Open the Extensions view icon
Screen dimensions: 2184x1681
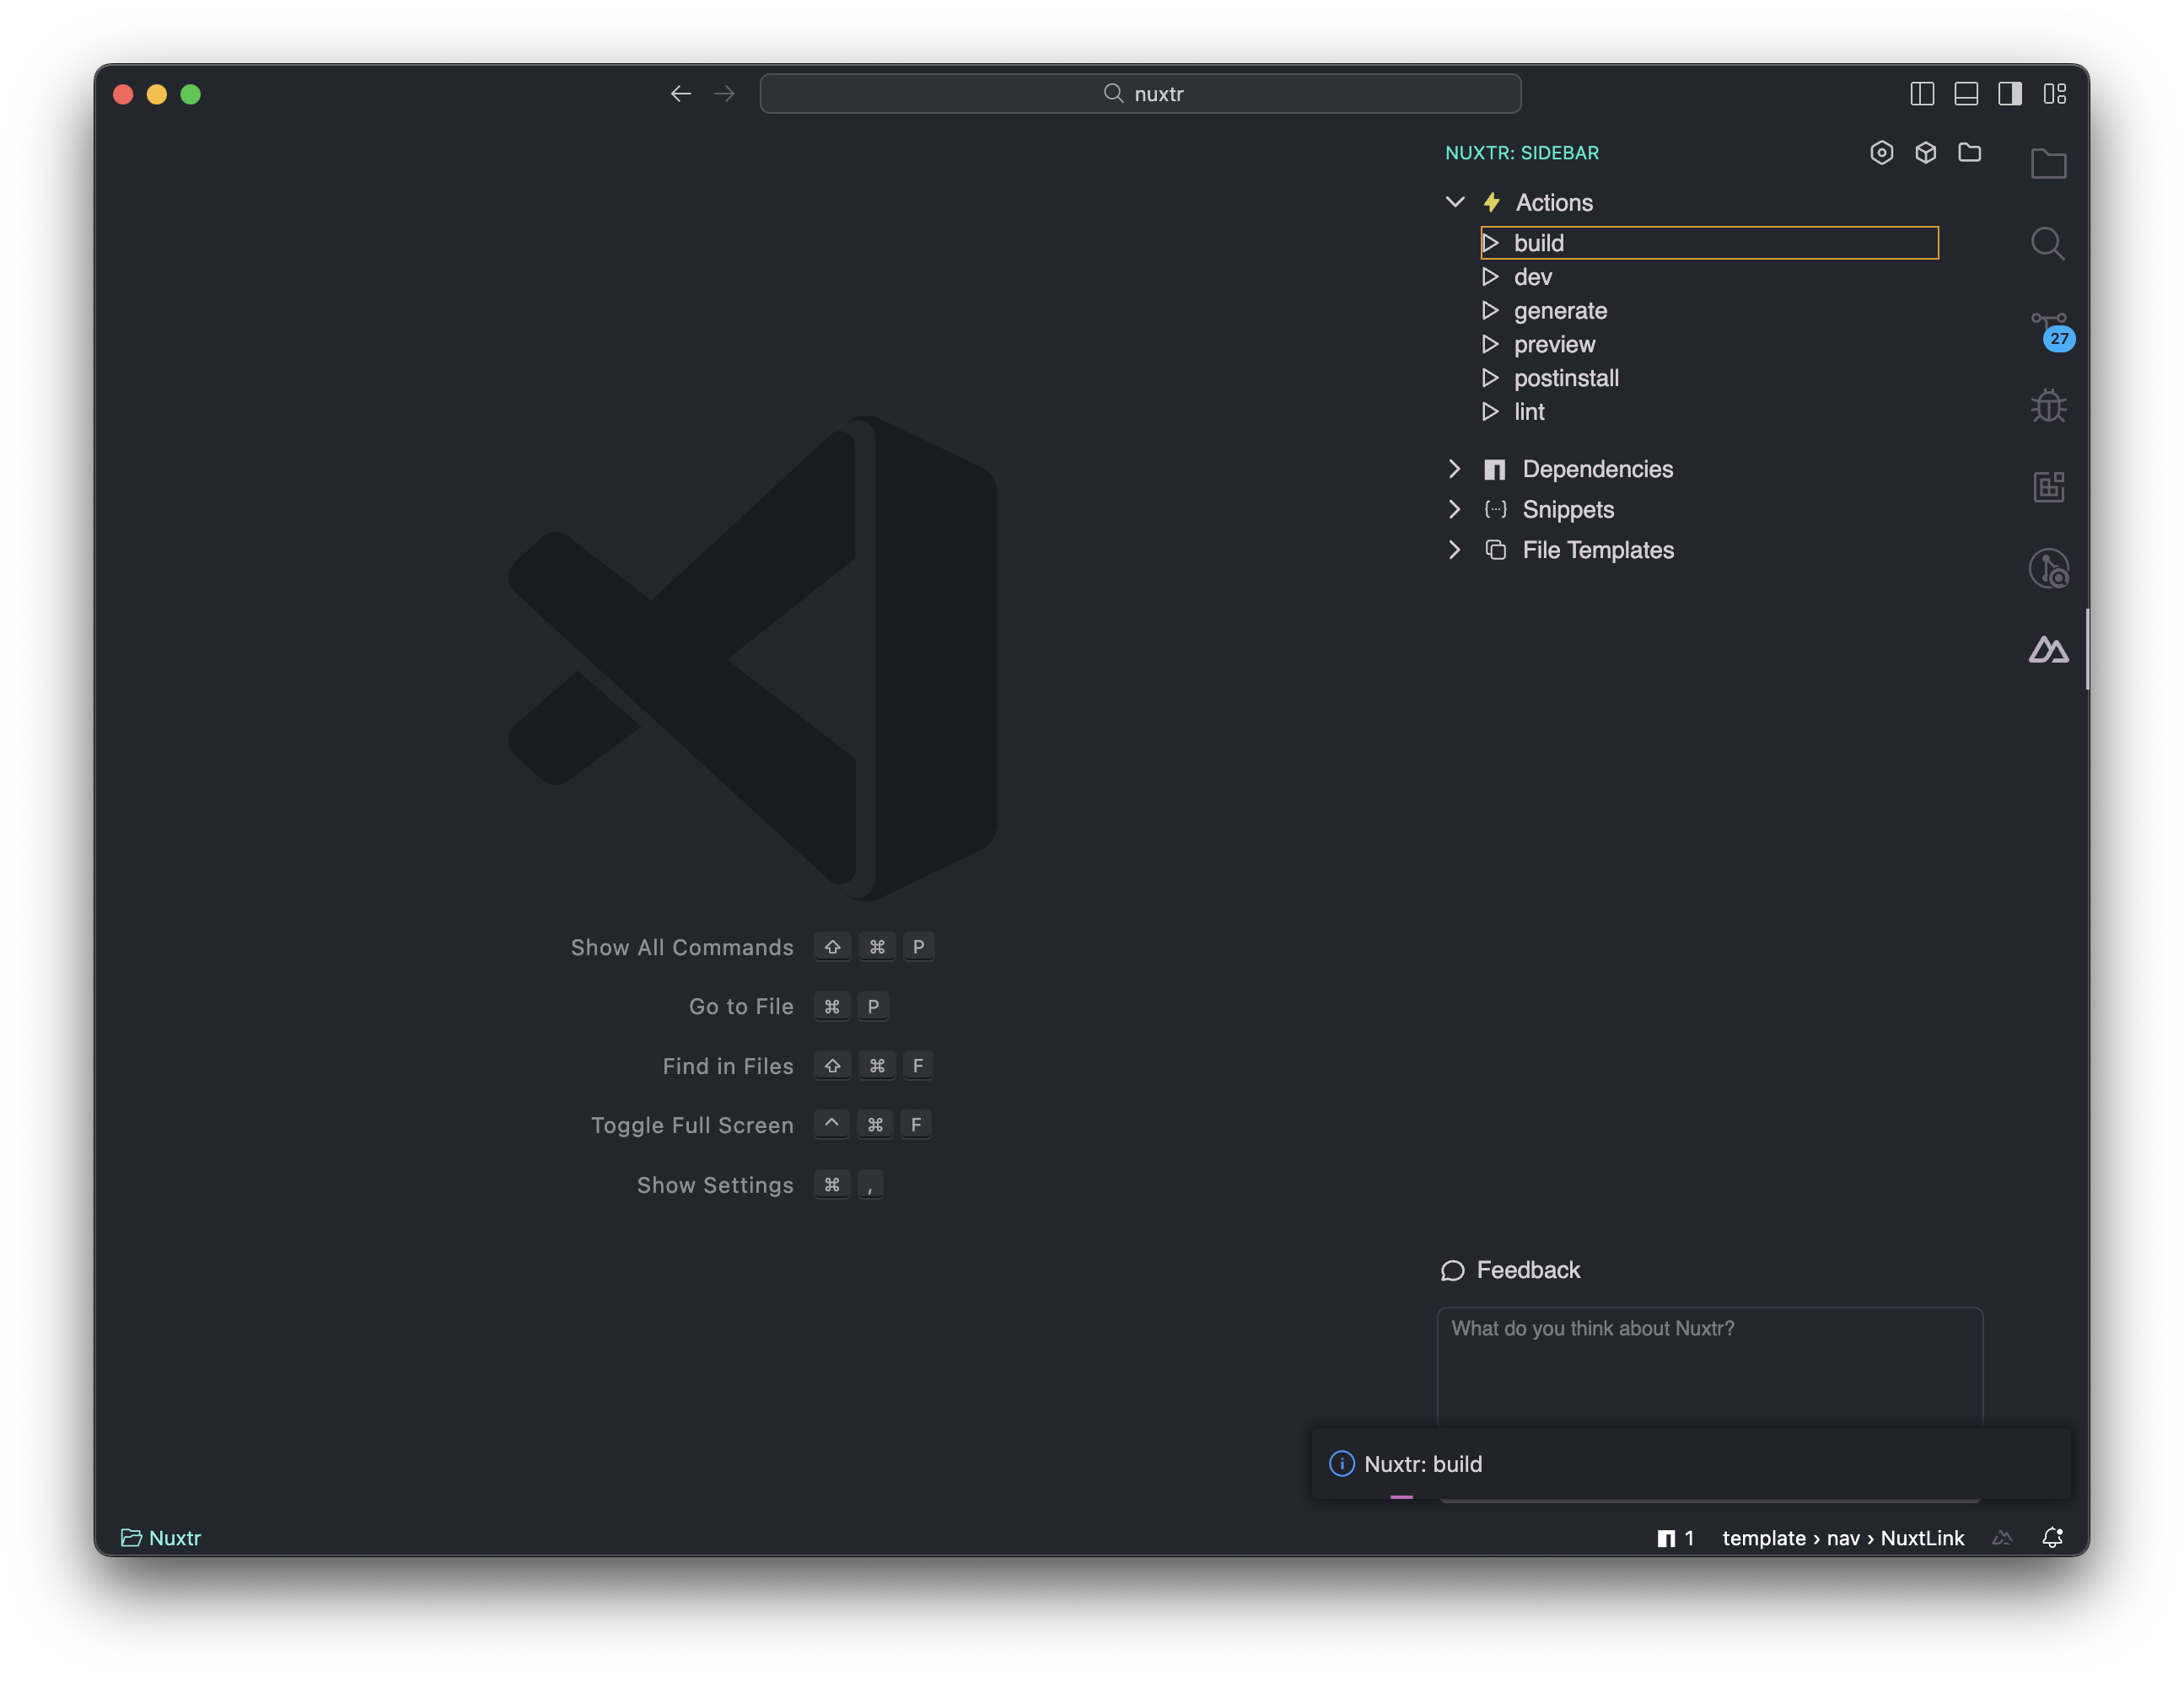tap(2048, 487)
